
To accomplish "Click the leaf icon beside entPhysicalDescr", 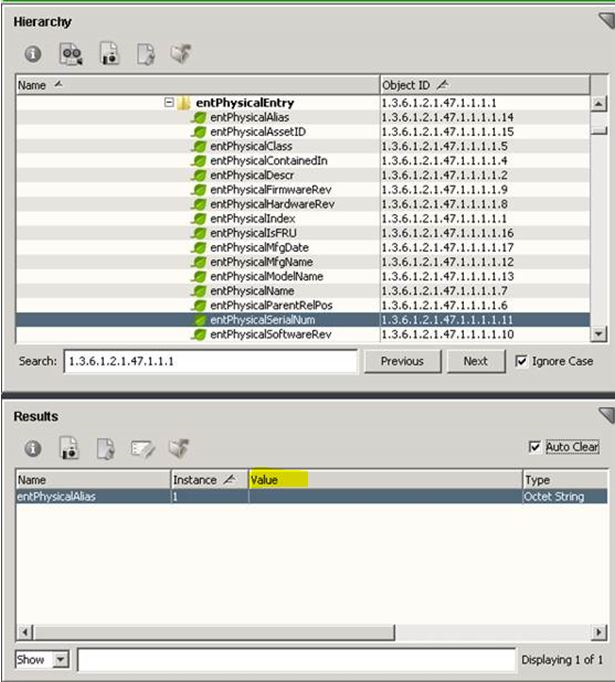I will [199, 175].
